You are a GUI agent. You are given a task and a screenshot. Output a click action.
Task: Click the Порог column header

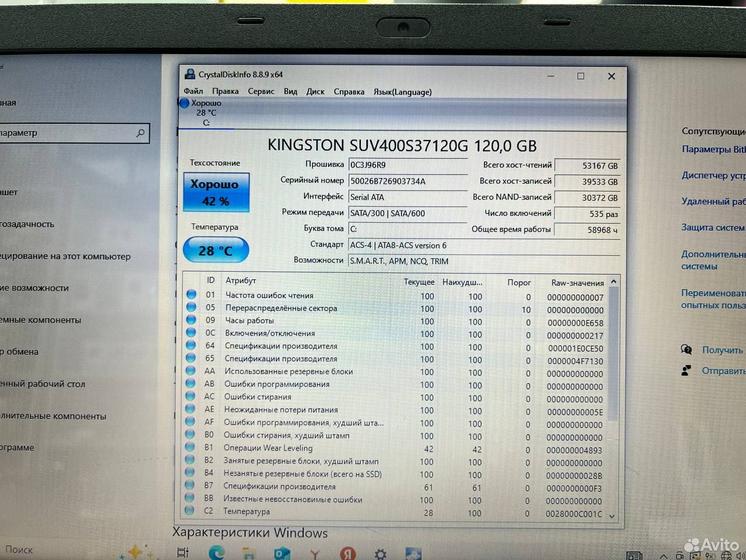coord(519,282)
